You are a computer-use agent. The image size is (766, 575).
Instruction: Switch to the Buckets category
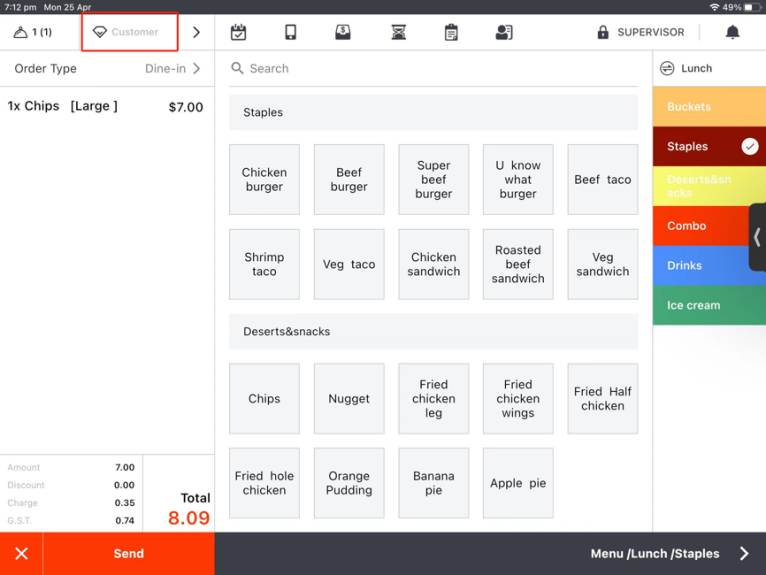pos(709,107)
